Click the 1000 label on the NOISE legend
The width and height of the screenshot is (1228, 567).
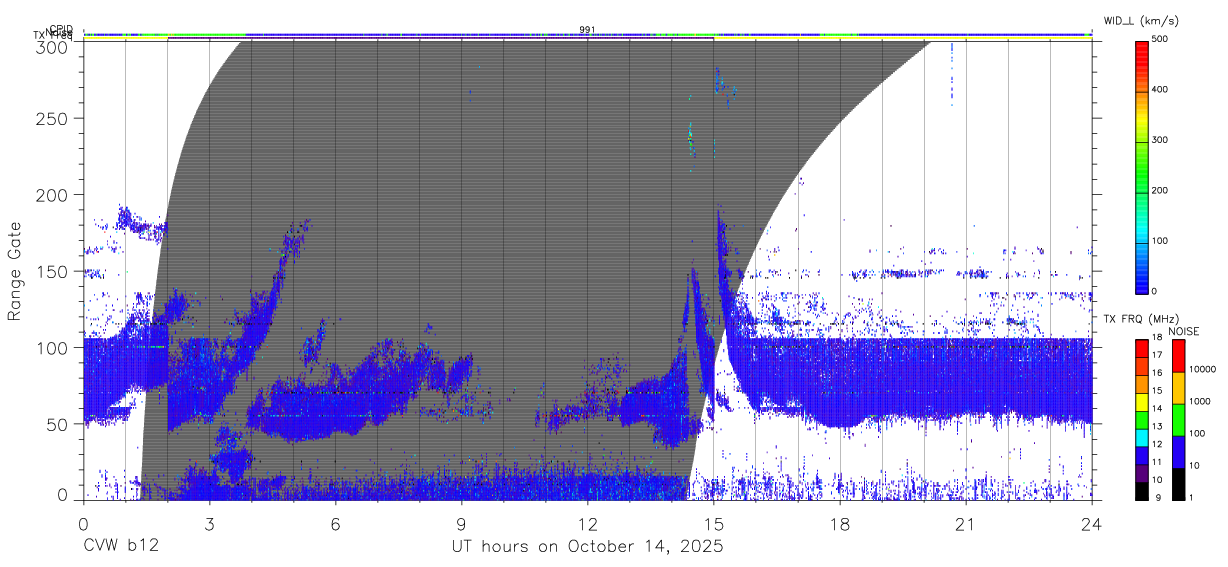coord(1200,402)
